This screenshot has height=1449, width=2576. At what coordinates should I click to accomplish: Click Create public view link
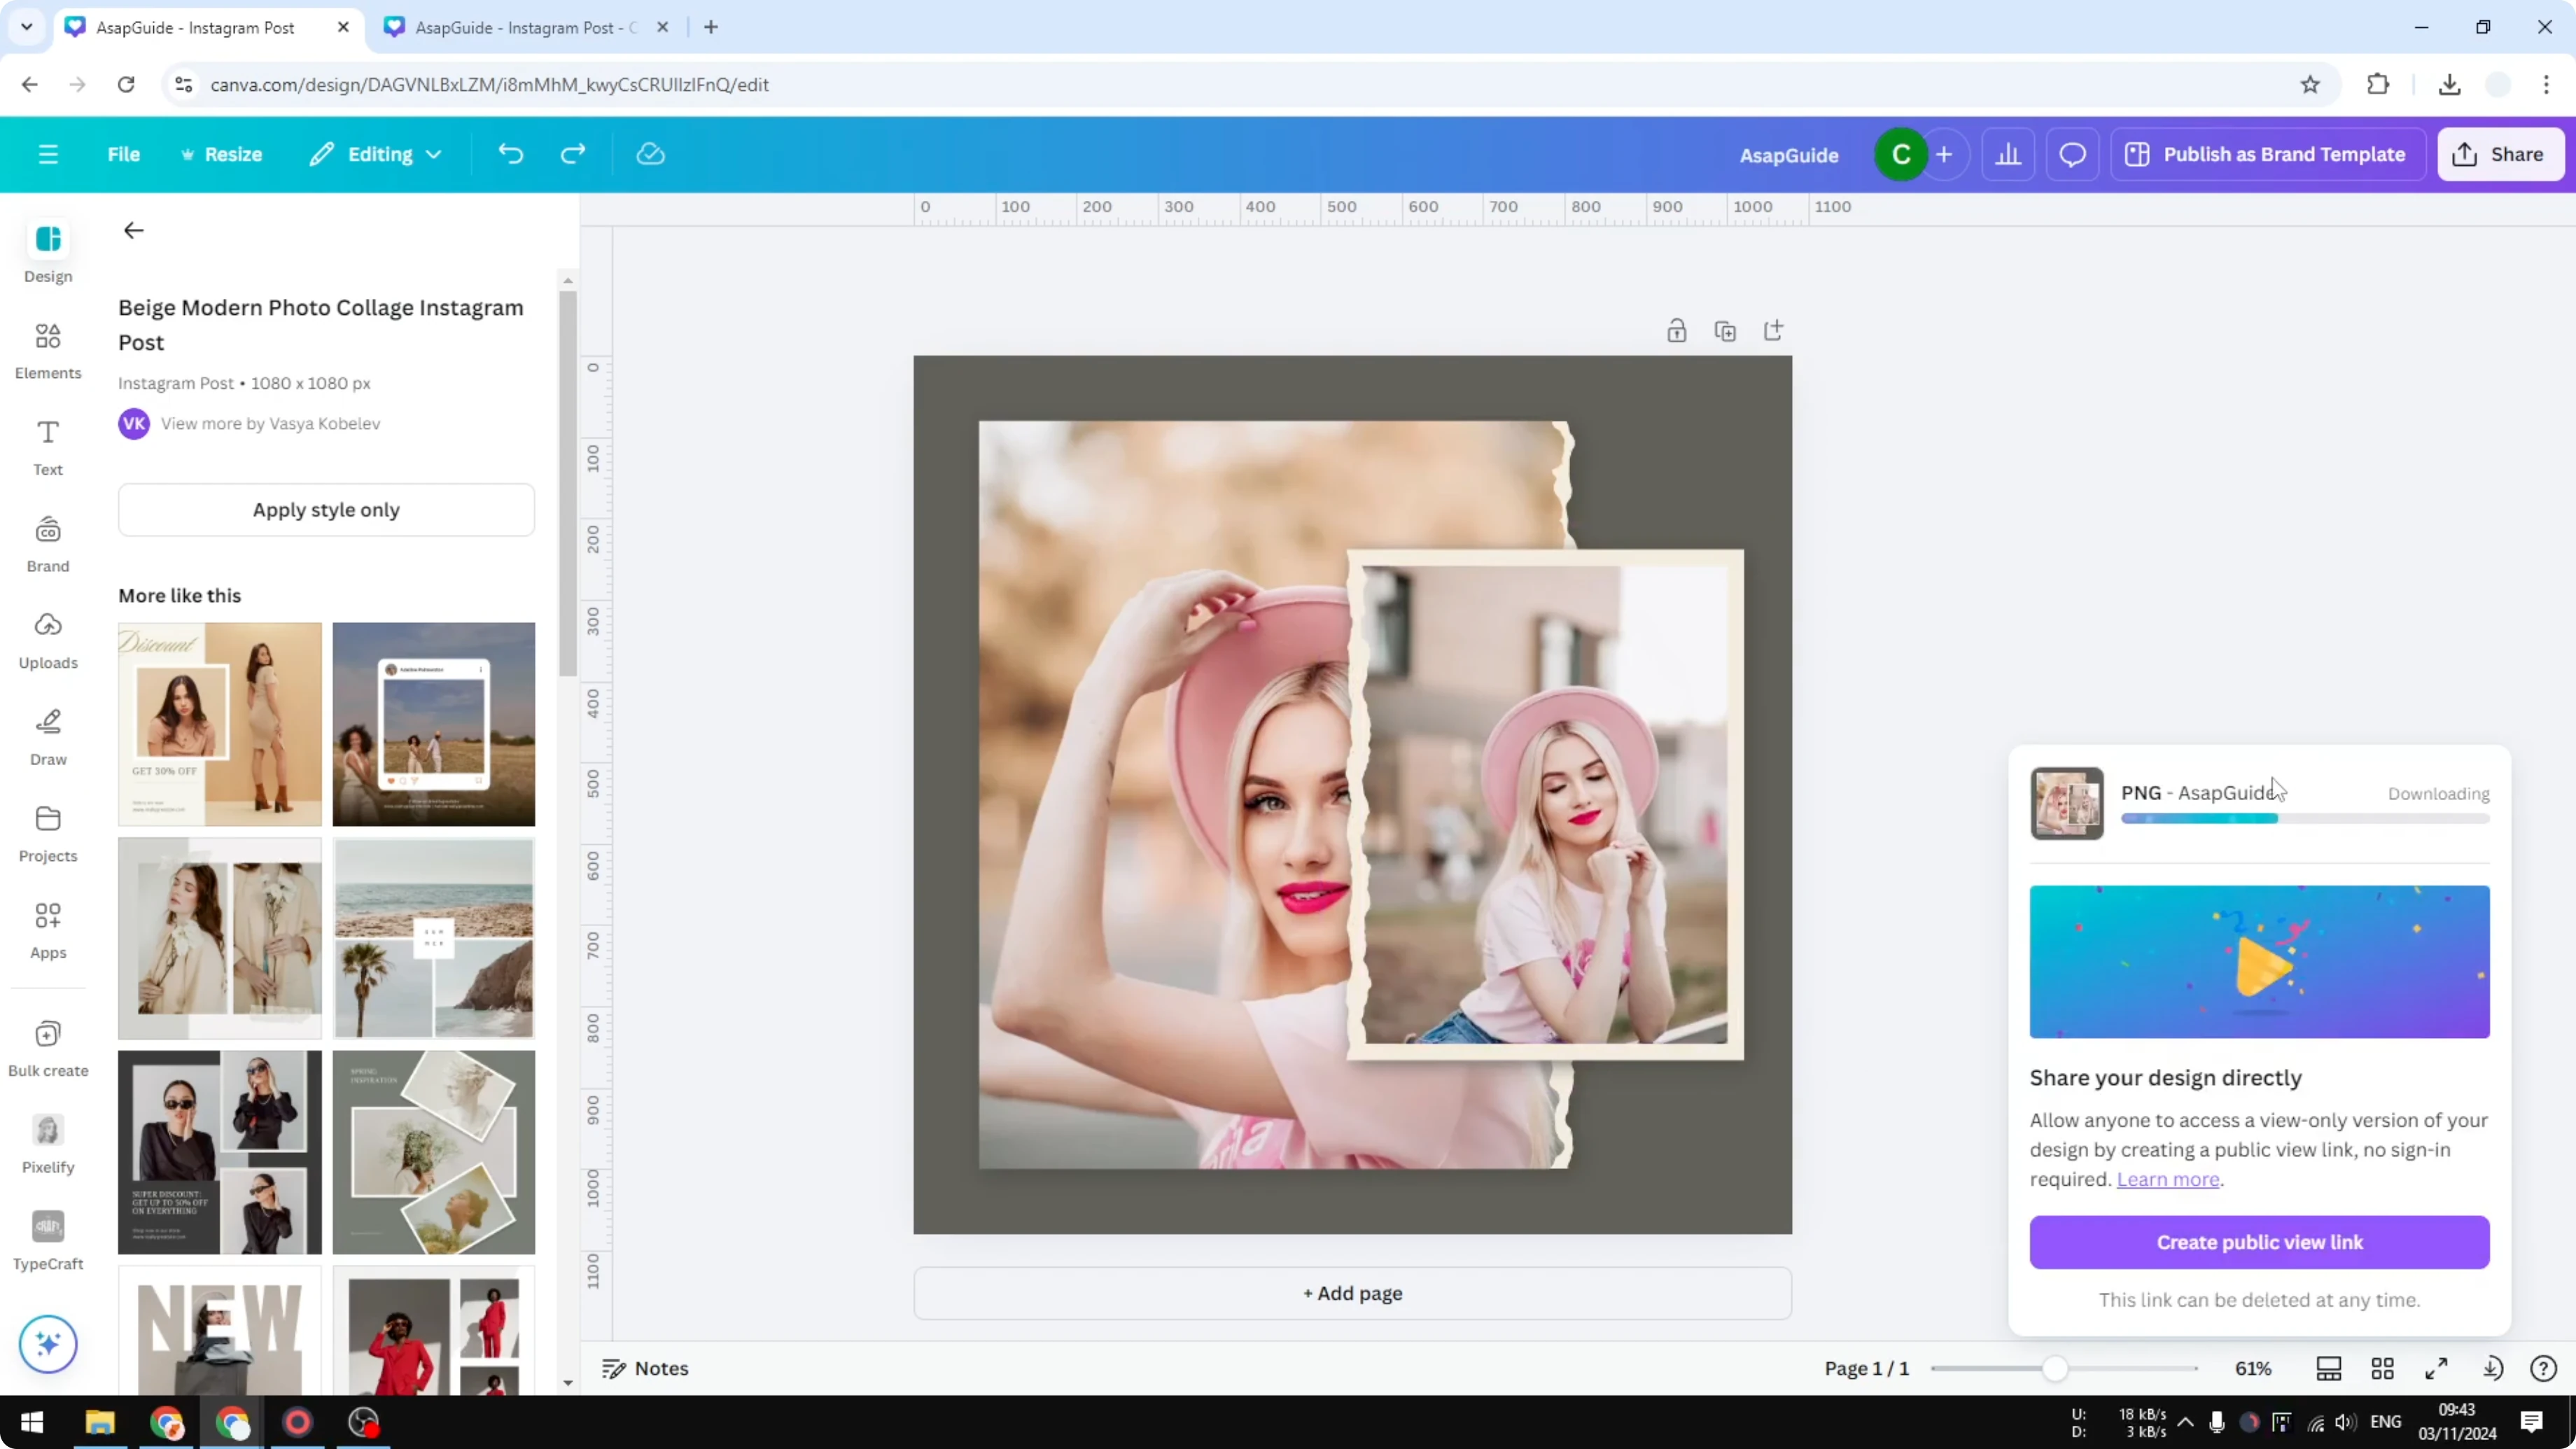(2259, 1242)
